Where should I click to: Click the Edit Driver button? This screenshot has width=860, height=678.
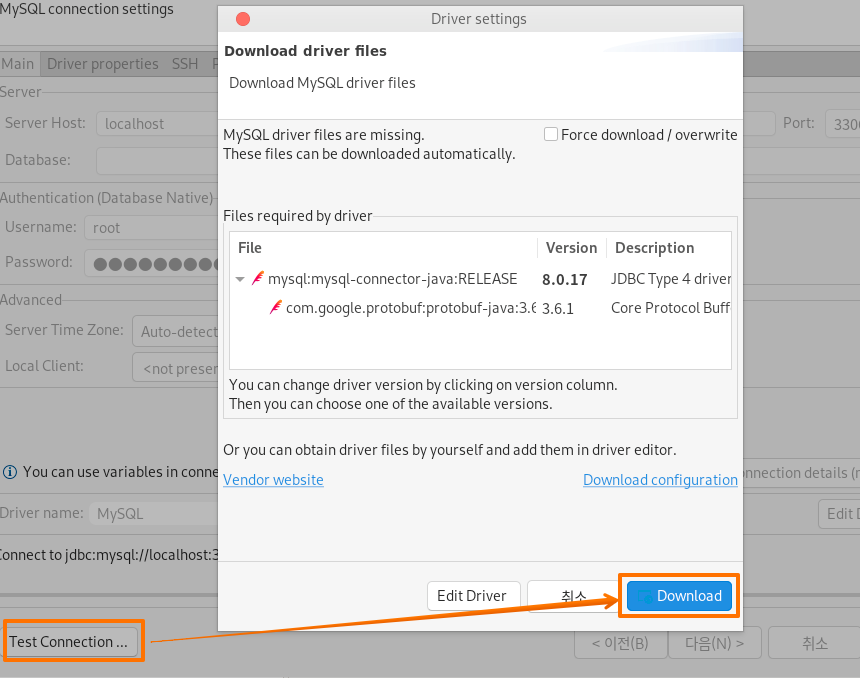click(473, 596)
